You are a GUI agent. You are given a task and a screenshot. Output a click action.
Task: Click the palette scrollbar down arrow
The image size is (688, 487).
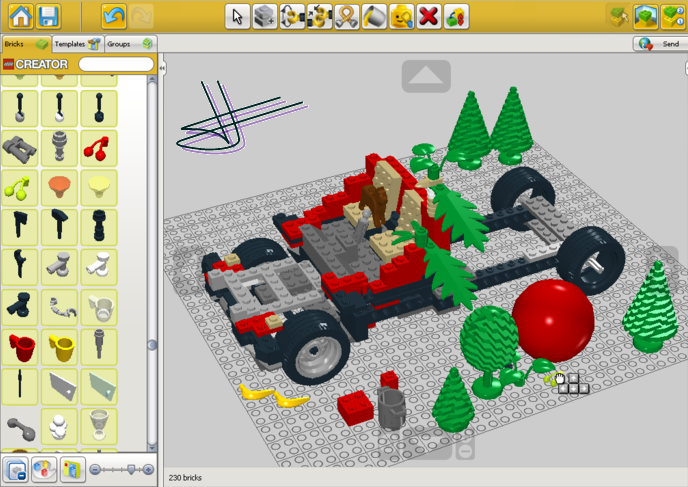152,448
